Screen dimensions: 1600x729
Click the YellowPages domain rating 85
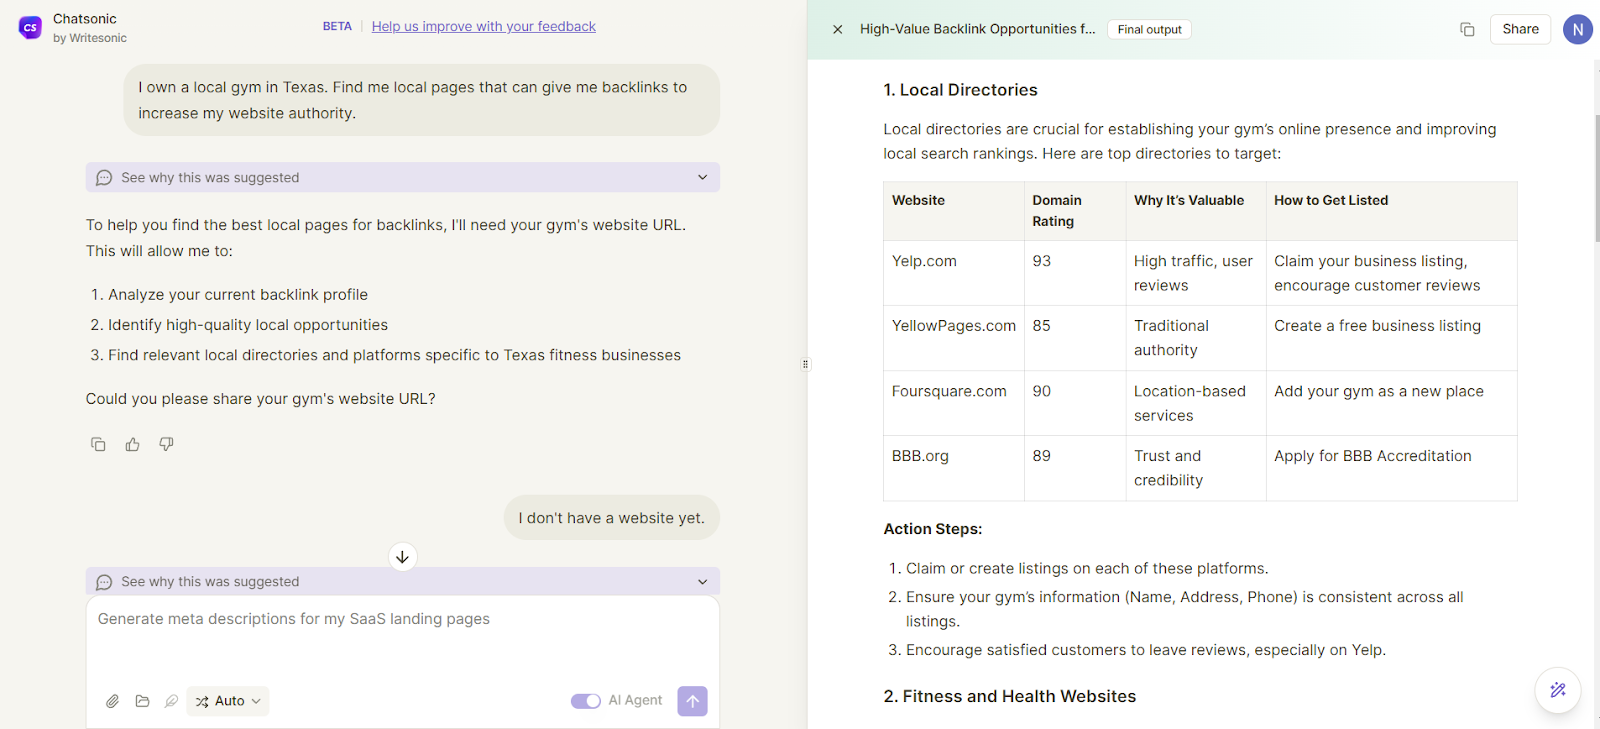pos(1075,338)
